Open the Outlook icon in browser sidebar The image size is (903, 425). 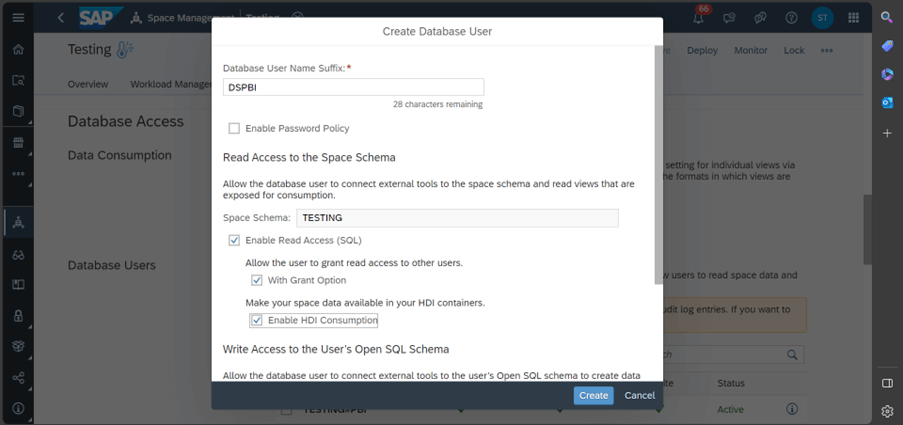(887, 103)
